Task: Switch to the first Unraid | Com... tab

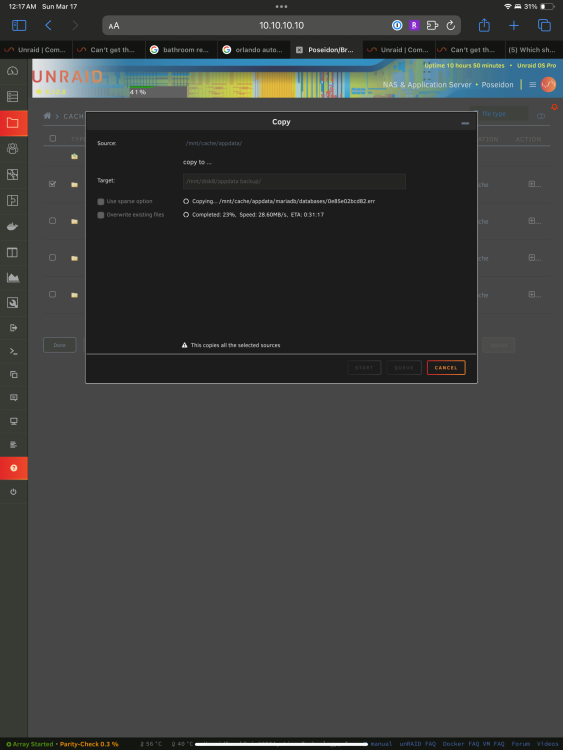Action: click(36, 50)
